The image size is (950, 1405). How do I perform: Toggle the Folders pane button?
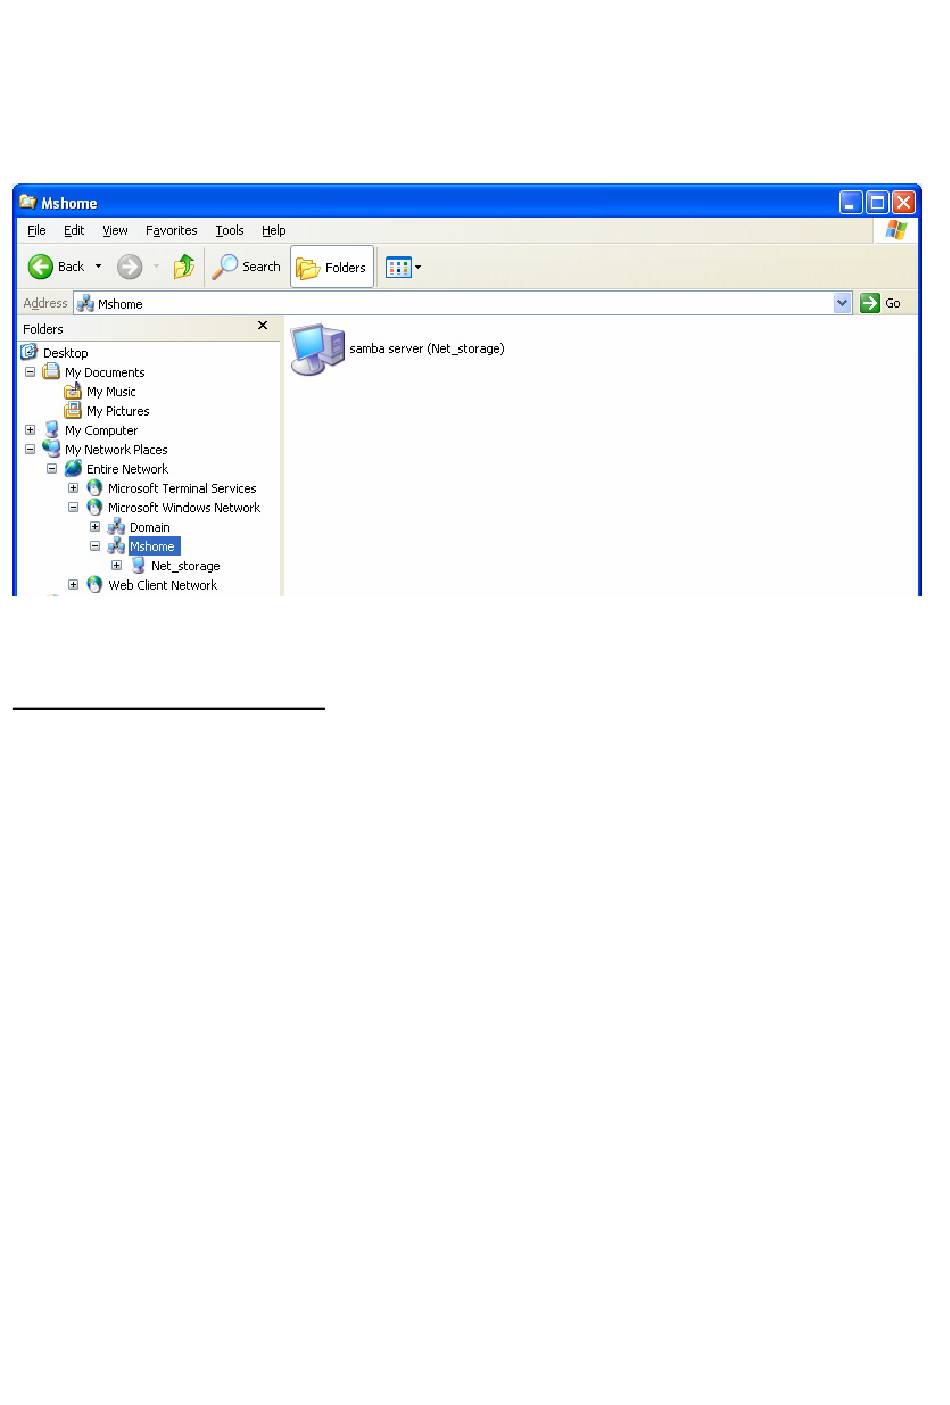click(332, 267)
